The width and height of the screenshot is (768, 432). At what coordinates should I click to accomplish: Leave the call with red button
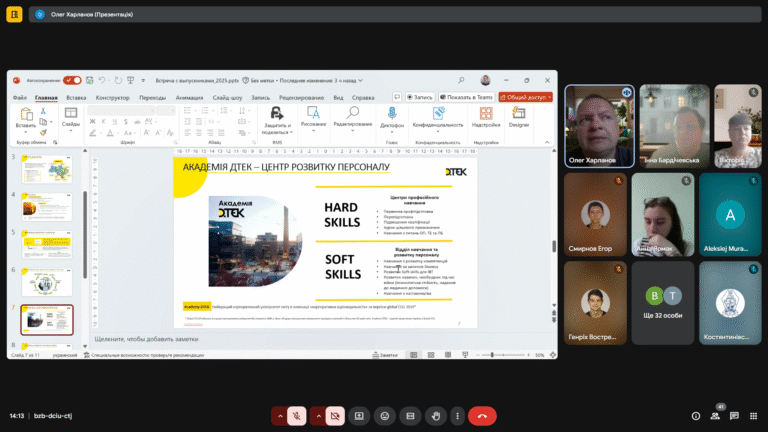482,416
